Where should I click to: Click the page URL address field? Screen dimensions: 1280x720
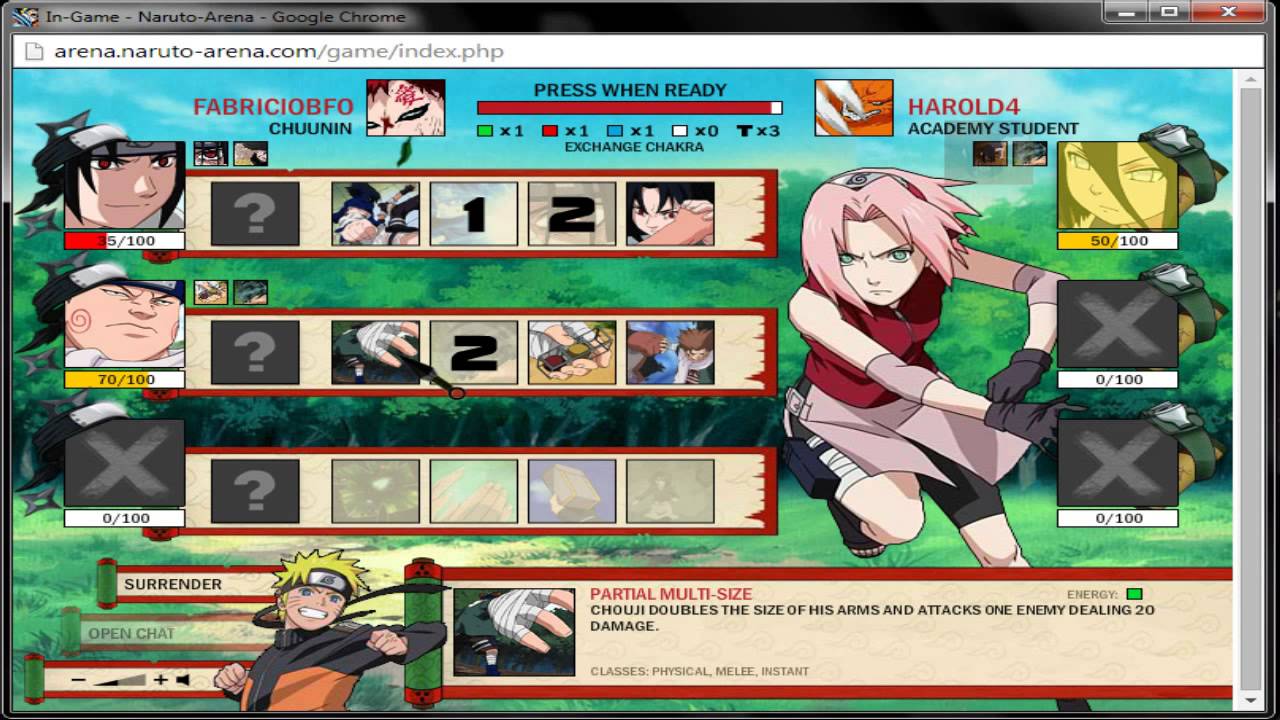point(640,51)
